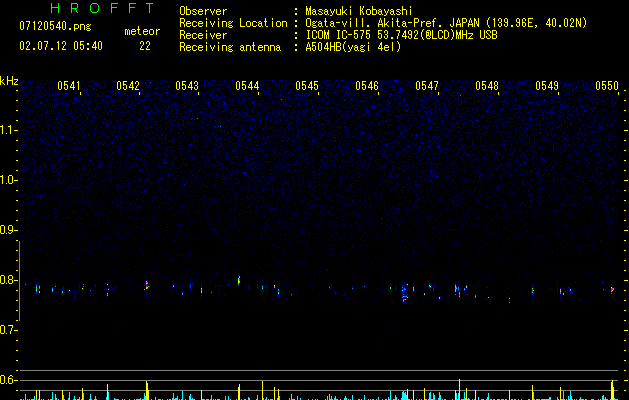Click the 0543 time marker
Screen dimensions: 629x400
pos(187,86)
